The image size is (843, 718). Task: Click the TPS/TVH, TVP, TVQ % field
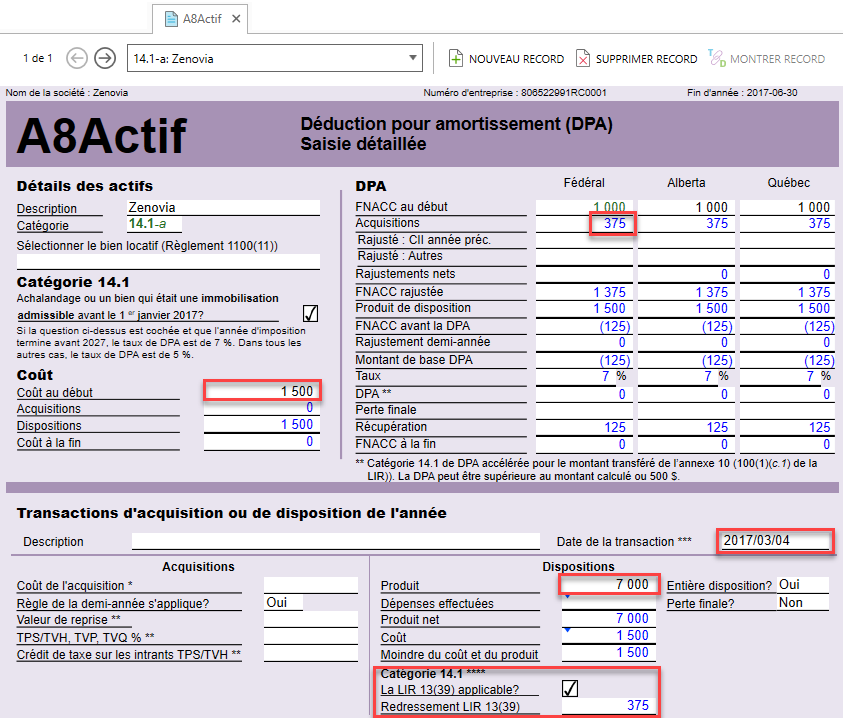pyautogui.click(x=311, y=637)
